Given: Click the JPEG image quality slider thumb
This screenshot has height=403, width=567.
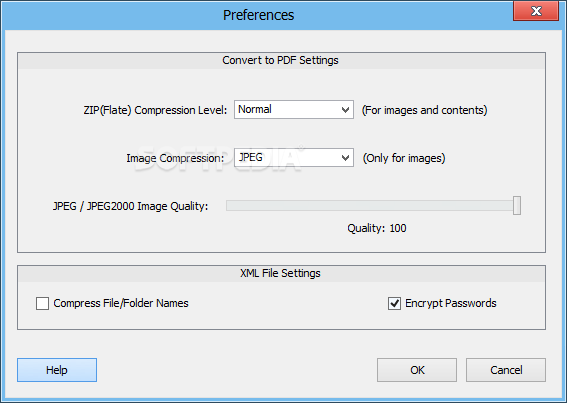Looking at the screenshot, I should point(517,205).
